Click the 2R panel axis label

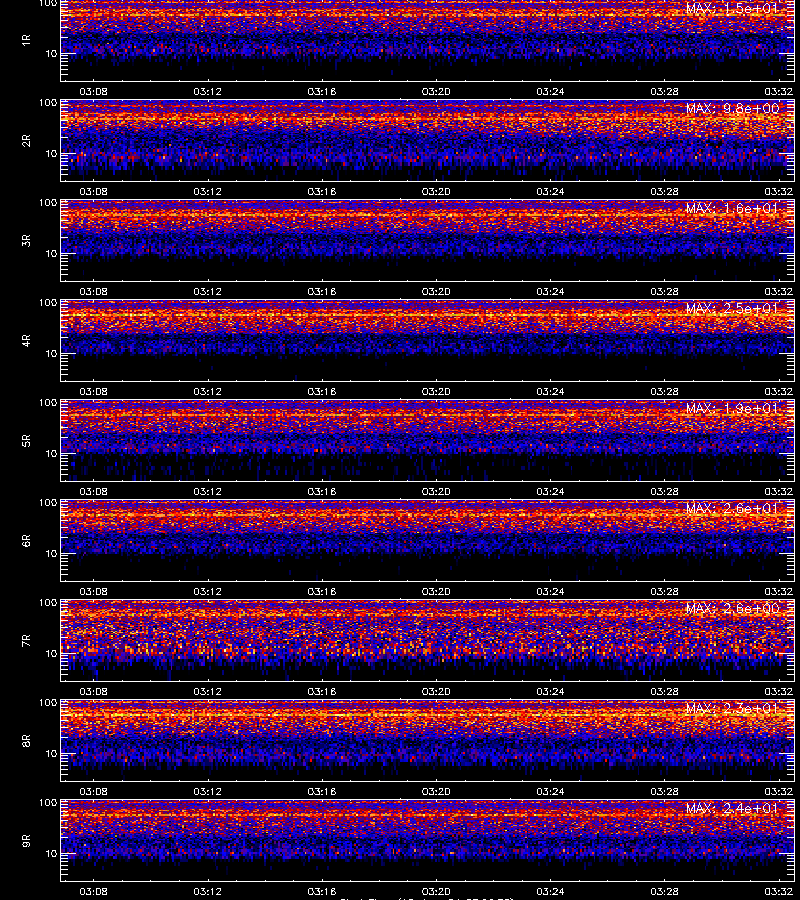(26, 141)
